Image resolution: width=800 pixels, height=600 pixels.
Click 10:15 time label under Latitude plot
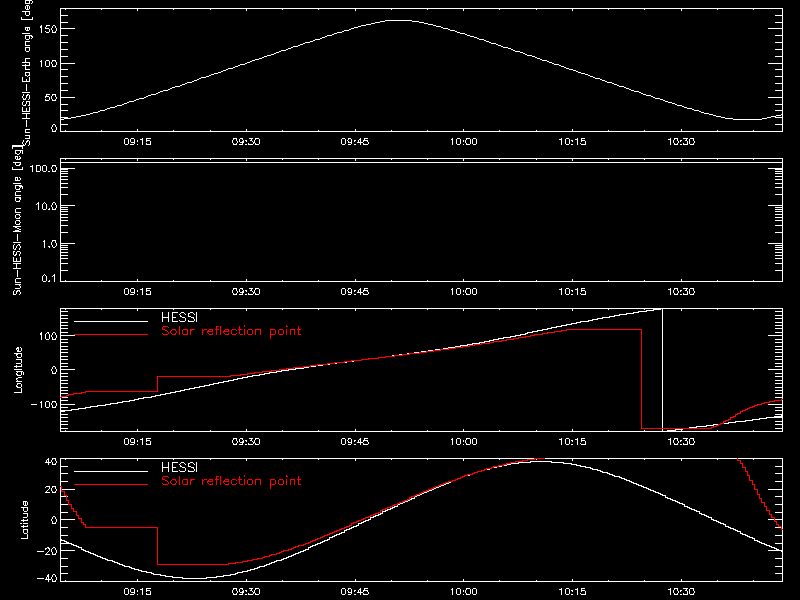pos(572,592)
